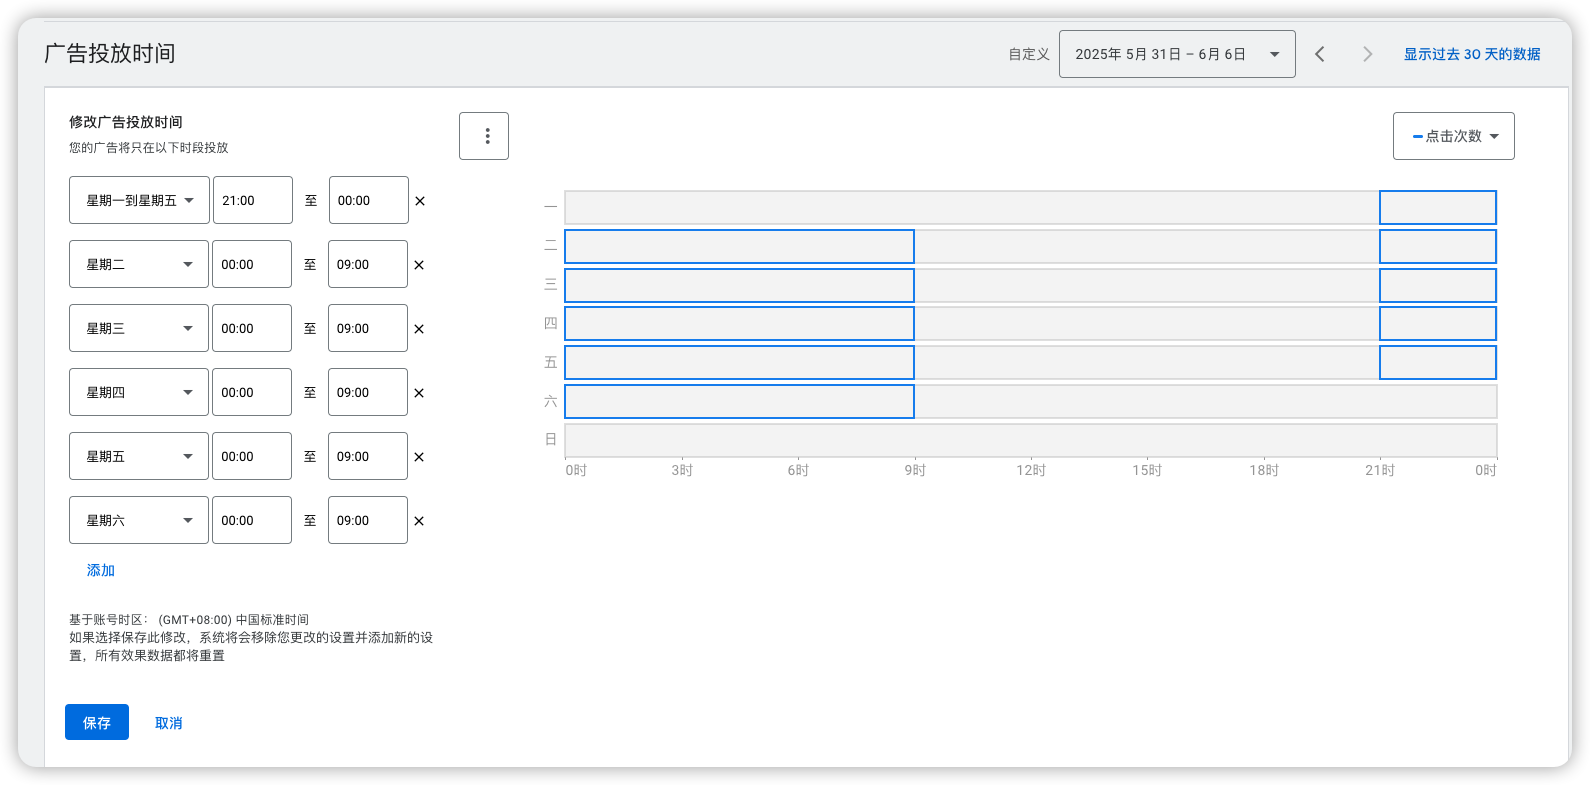The image size is (1590, 785).
Task: Open 显示过去 30 天的数据 link
Action: (1471, 54)
